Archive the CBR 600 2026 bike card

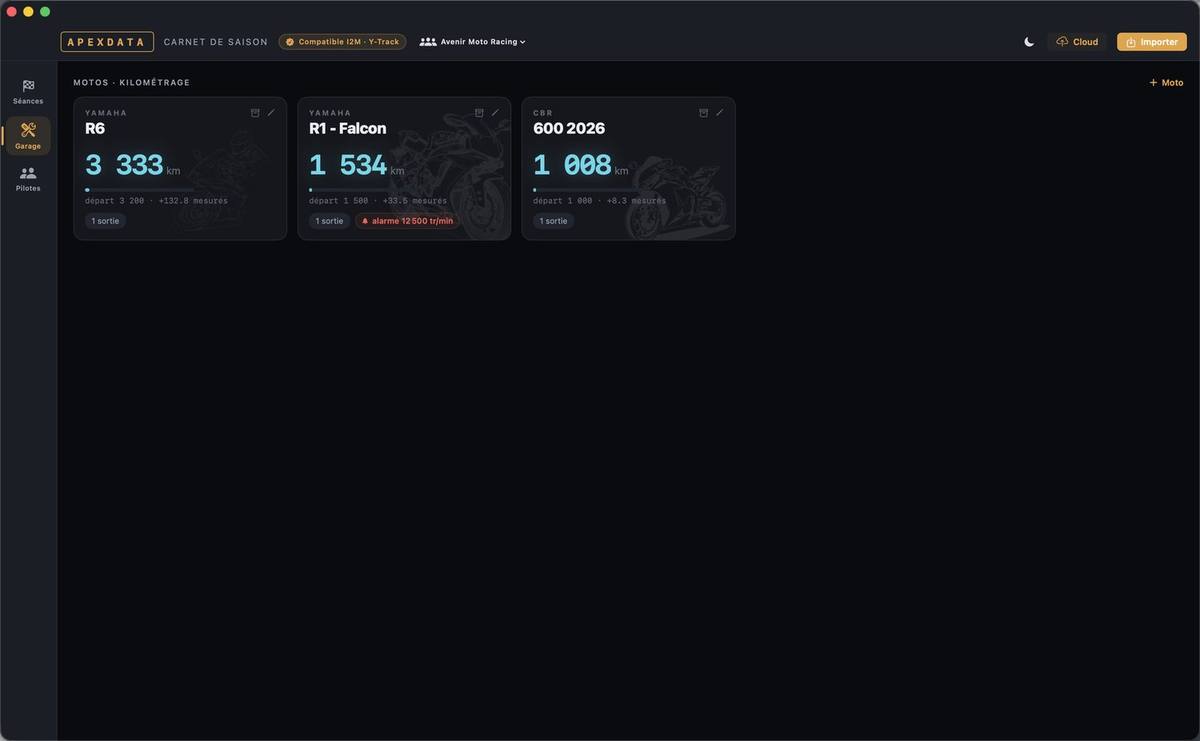pyautogui.click(x=703, y=113)
